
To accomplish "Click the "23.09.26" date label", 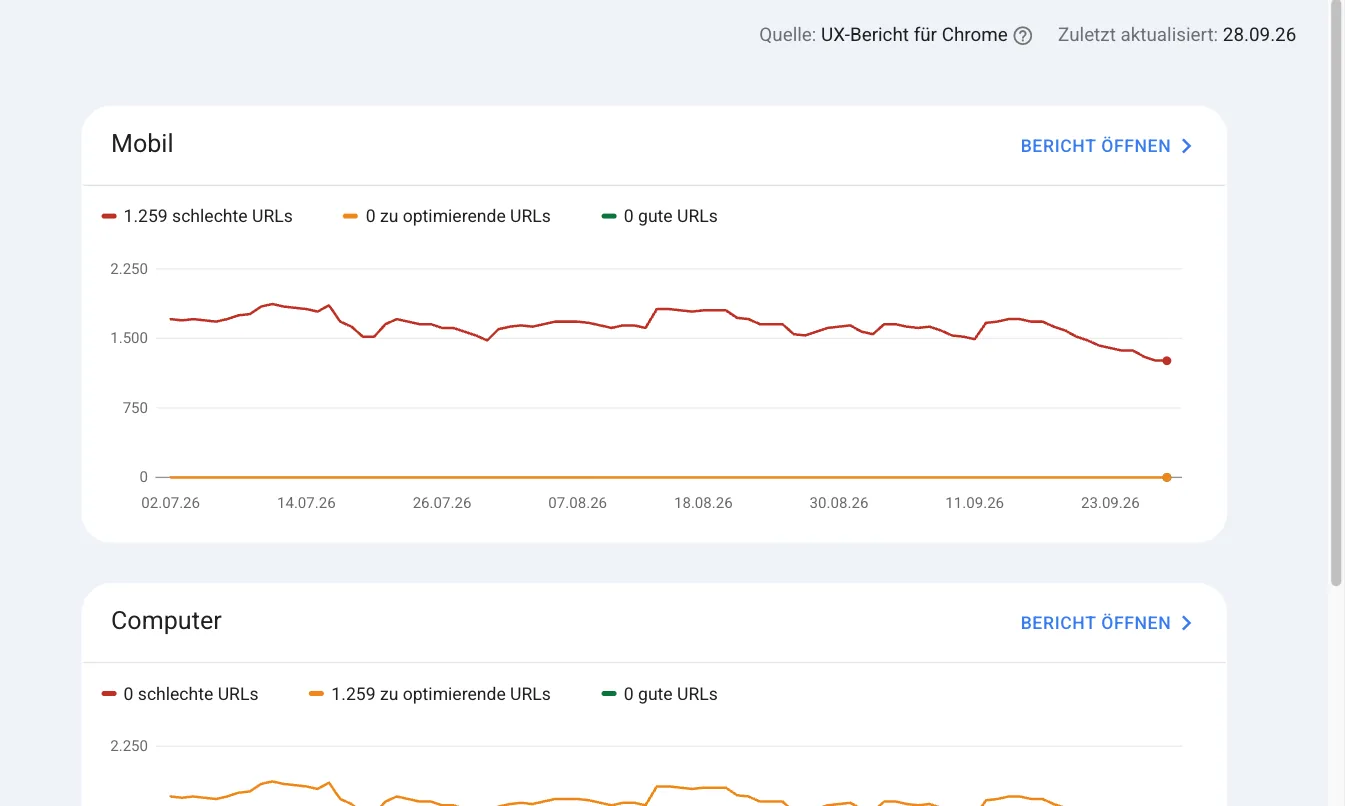I will click(1110, 503).
